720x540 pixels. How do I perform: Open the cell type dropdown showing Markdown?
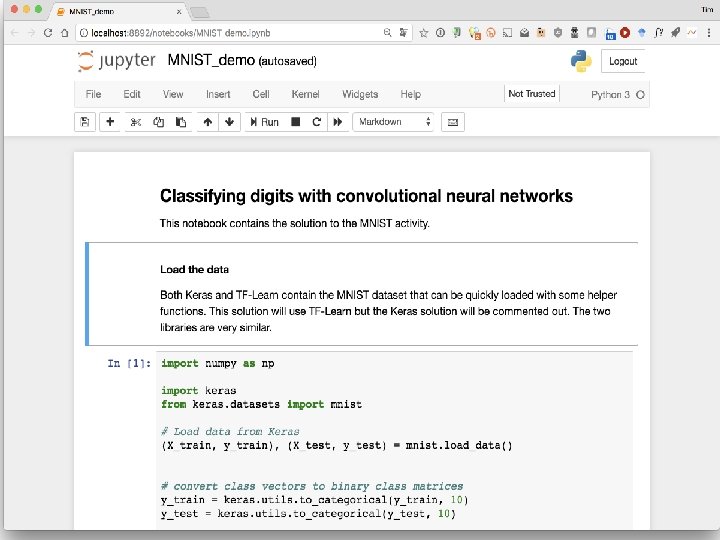pos(394,122)
